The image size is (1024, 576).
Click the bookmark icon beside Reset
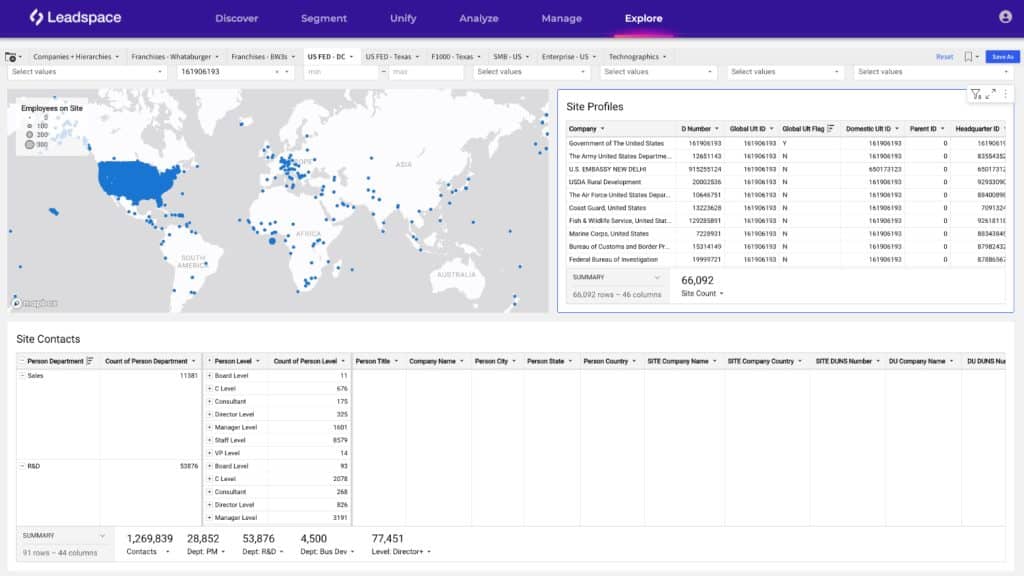point(968,57)
